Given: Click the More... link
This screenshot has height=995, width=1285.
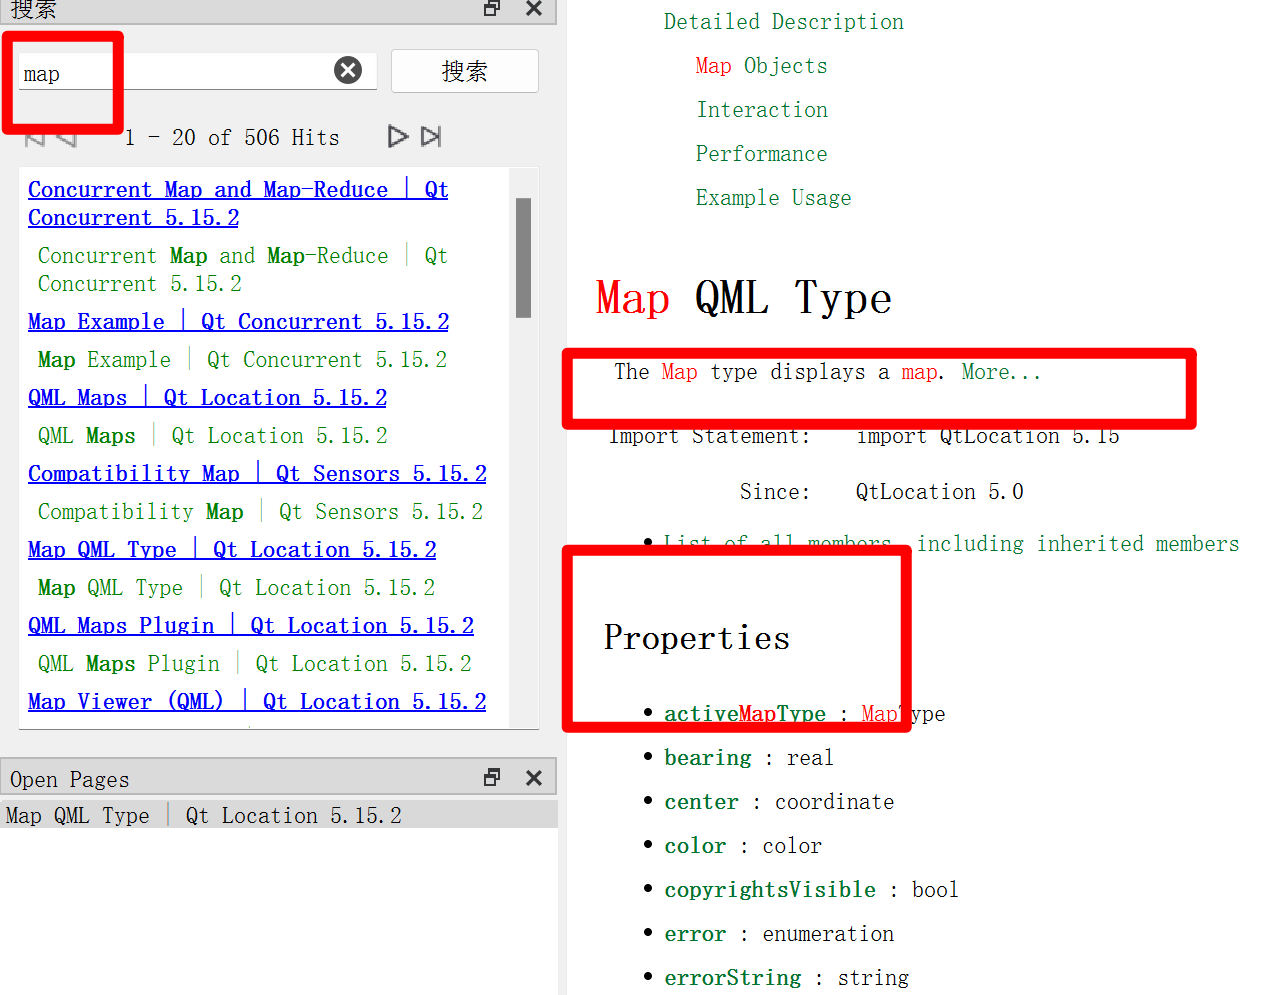Looking at the screenshot, I should point(1001,372).
